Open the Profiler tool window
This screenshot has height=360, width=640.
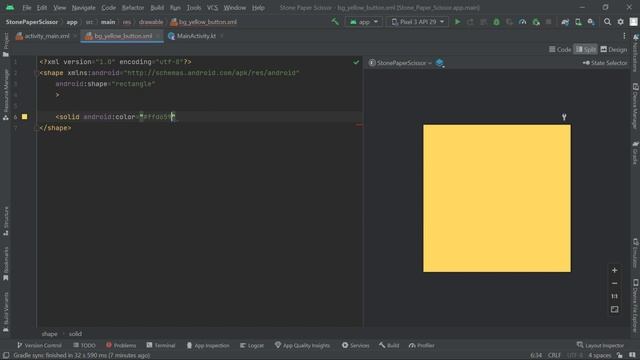(x=422, y=345)
